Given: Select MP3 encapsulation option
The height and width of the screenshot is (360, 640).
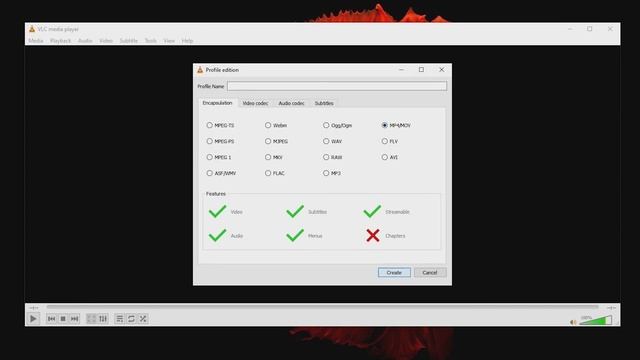Looking at the screenshot, I should [332, 173].
